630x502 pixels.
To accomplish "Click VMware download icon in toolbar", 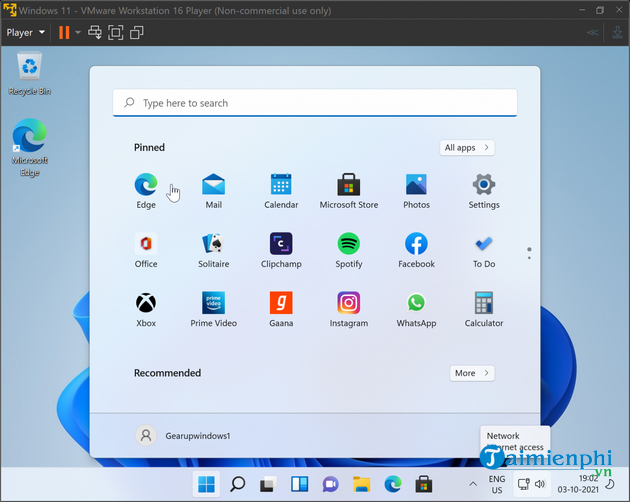I will (x=617, y=32).
